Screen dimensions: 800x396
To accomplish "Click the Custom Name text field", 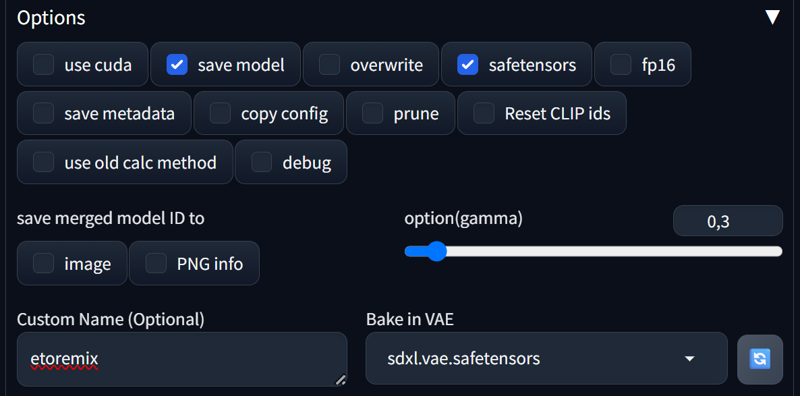I will [182, 359].
